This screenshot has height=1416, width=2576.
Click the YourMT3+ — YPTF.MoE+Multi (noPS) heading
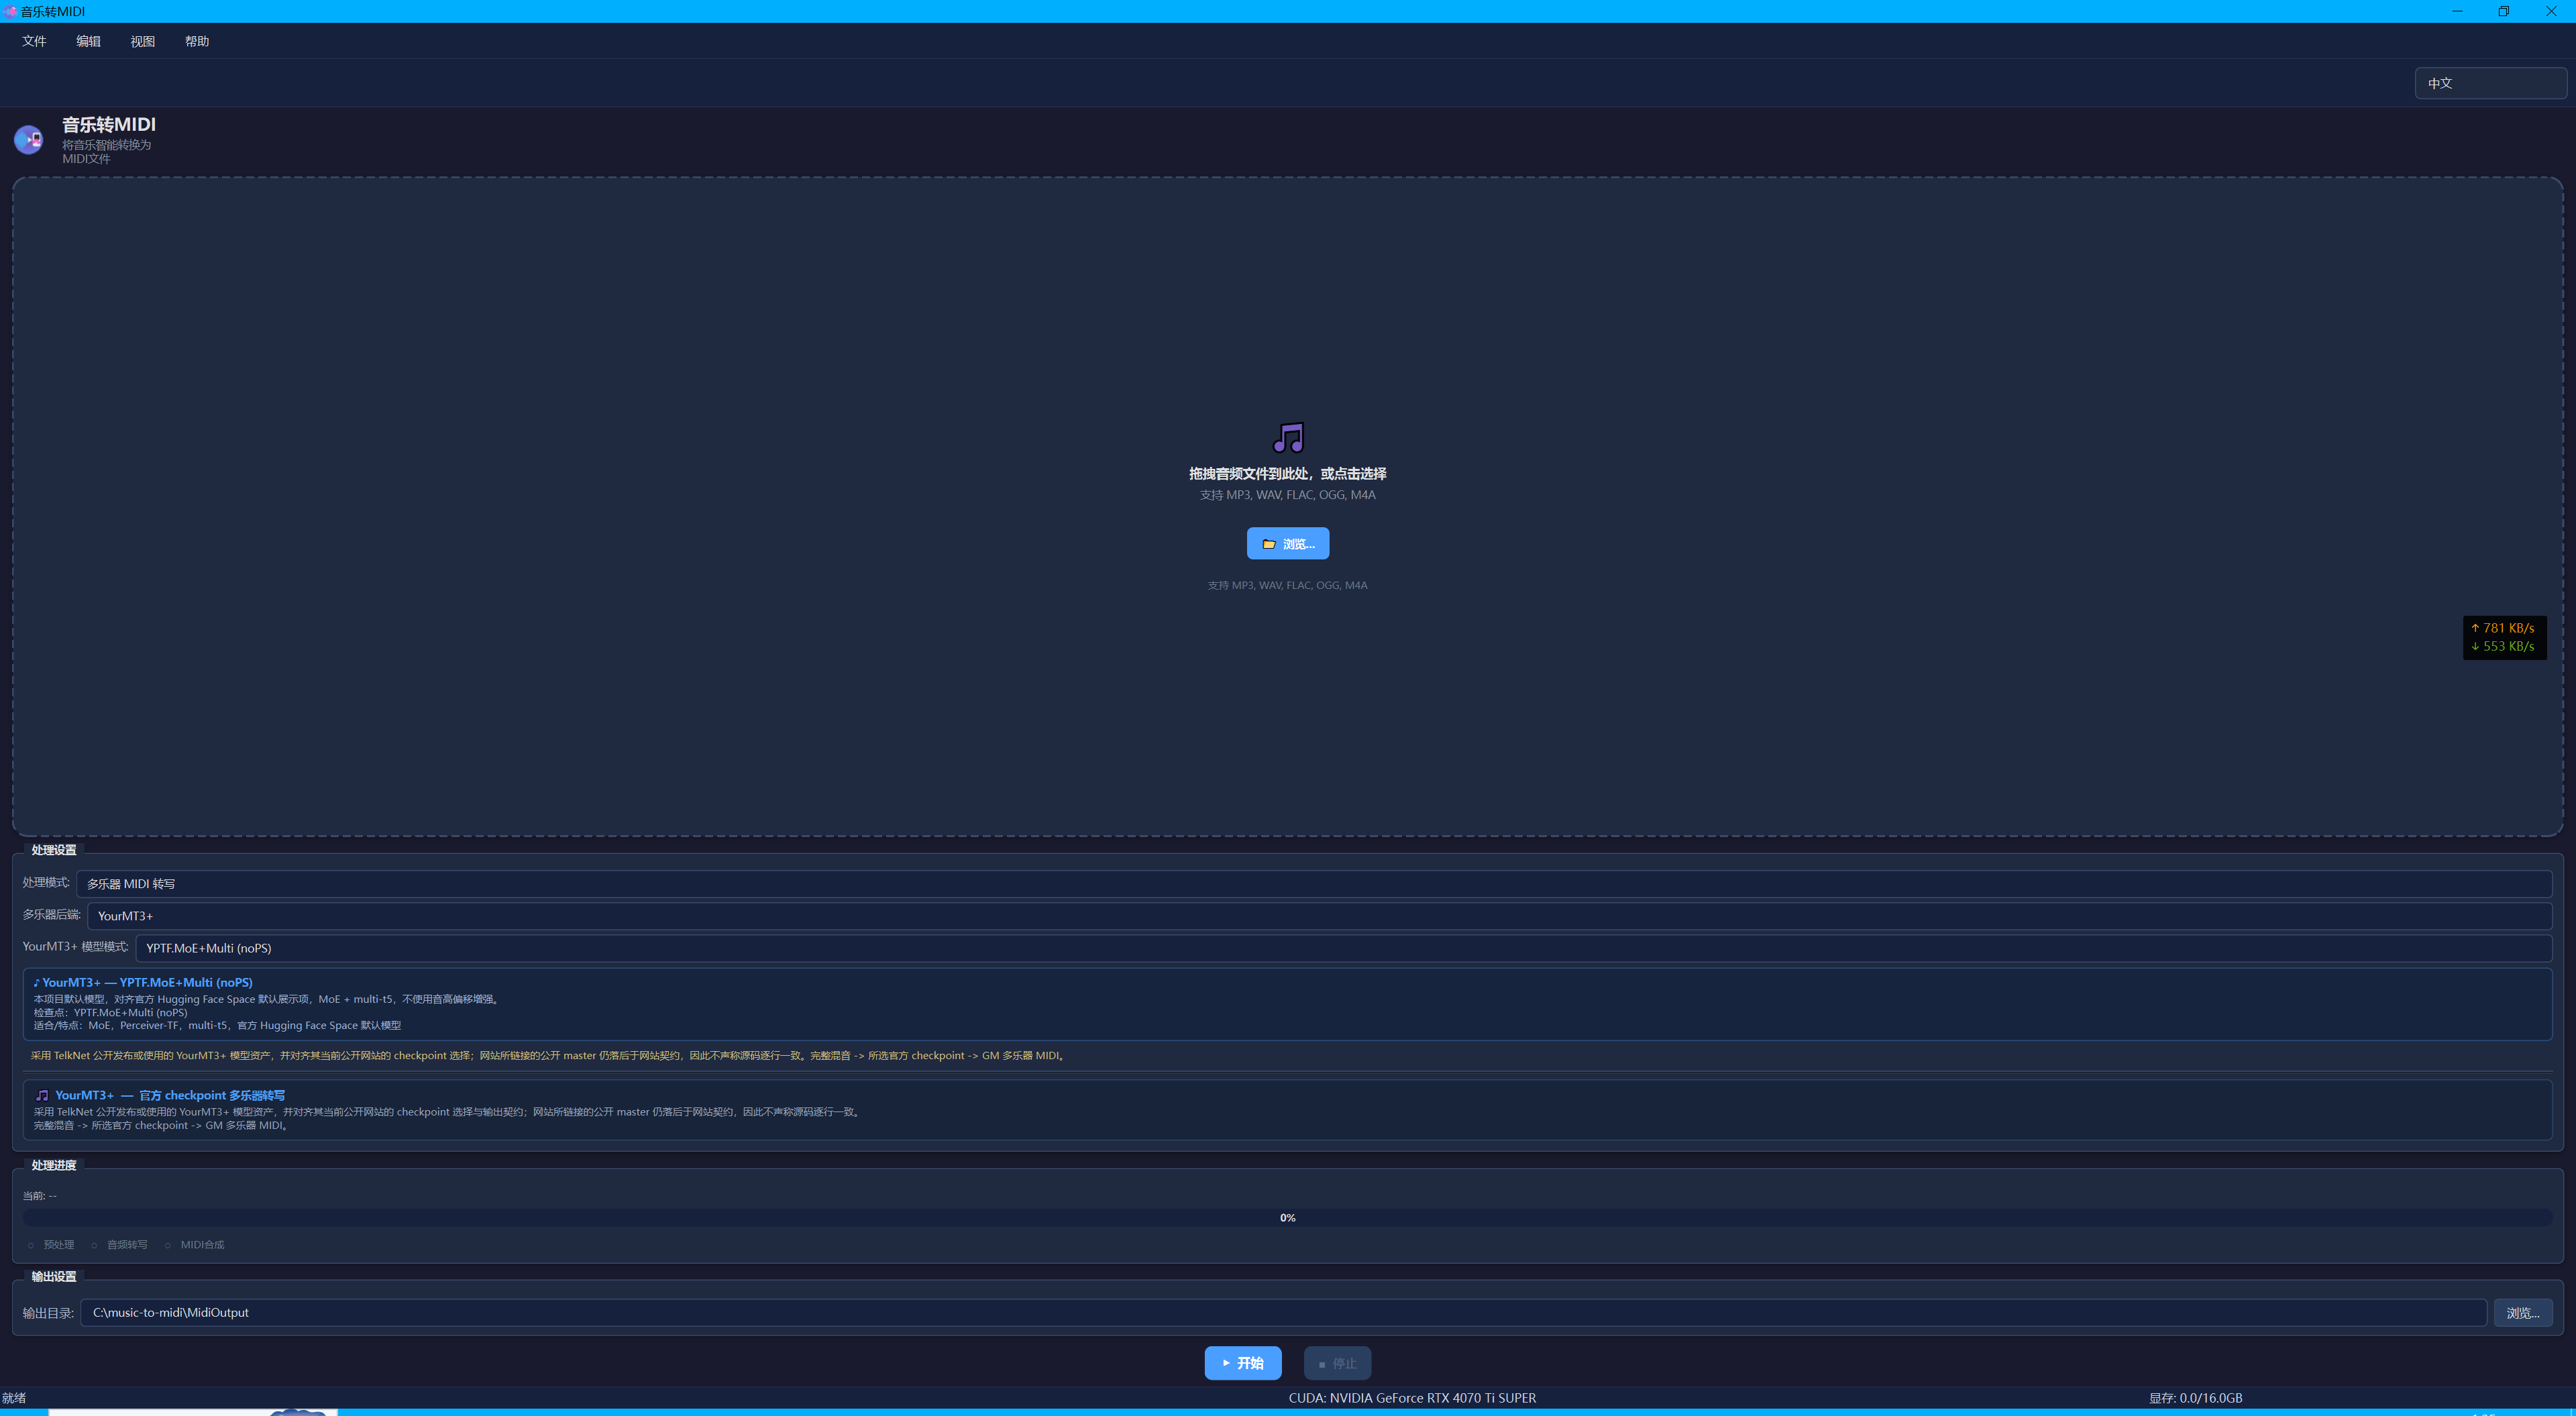143,982
